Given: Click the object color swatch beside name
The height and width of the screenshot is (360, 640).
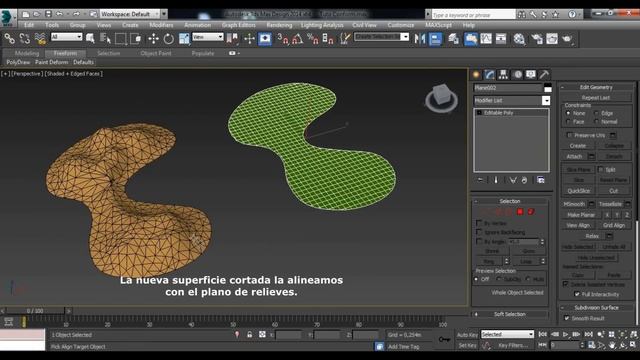Looking at the screenshot, I should click(547, 88).
